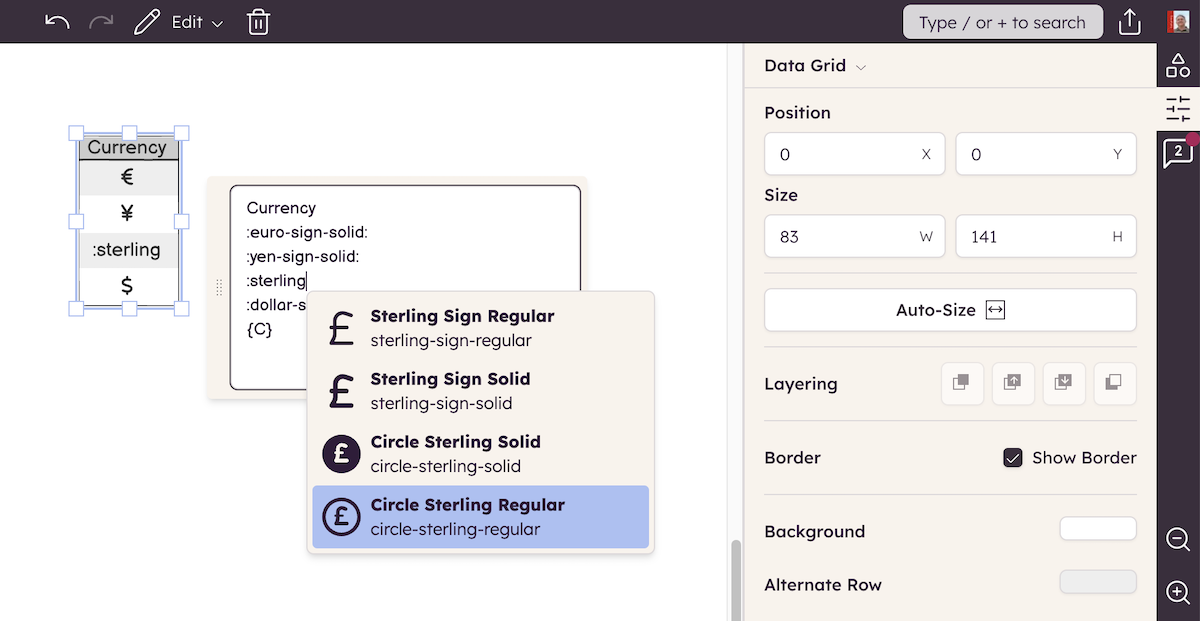Toggle the Show Border checkbox
The height and width of the screenshot is (621, 1200).
(1013, 458)
